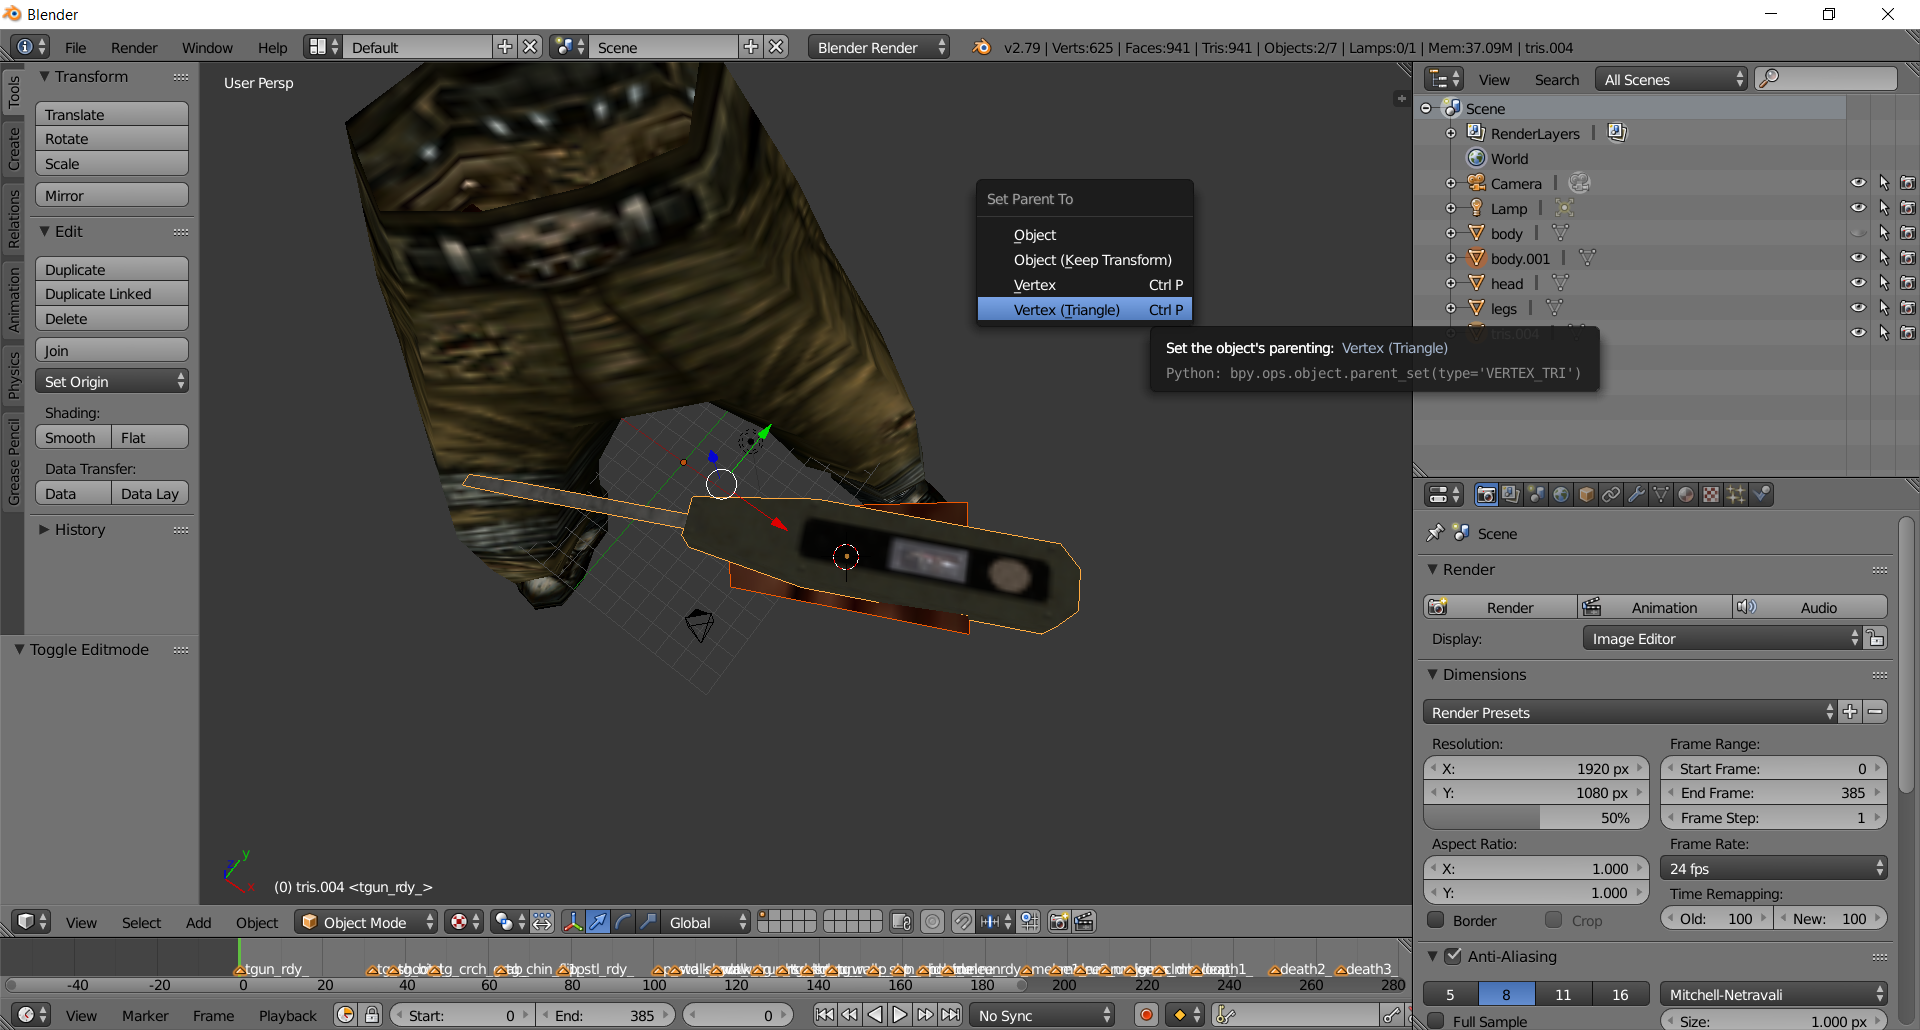Image resolution: width=1920 pixels, height=1030 pixels.
Task: Jump to the last frame in timeline
Action: (951, 1015)
